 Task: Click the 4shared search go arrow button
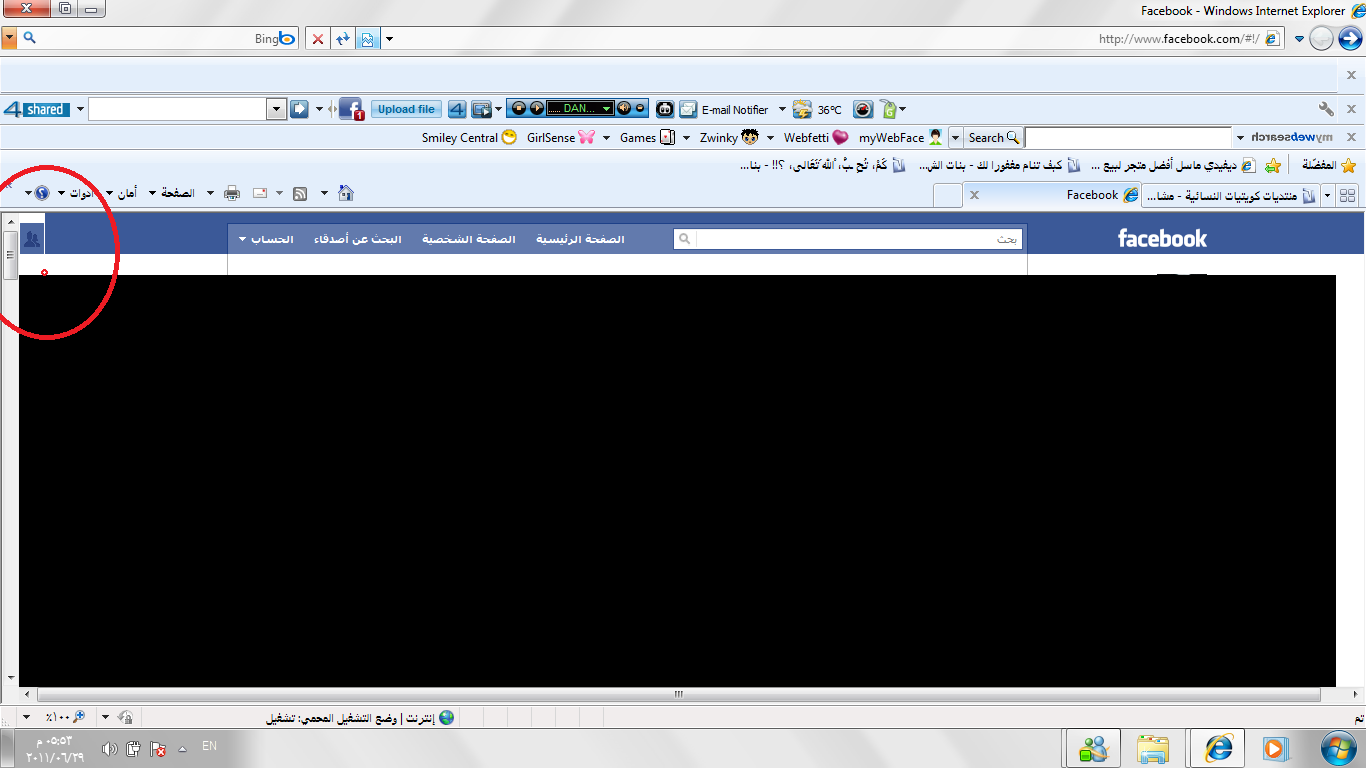click(299, 109)
